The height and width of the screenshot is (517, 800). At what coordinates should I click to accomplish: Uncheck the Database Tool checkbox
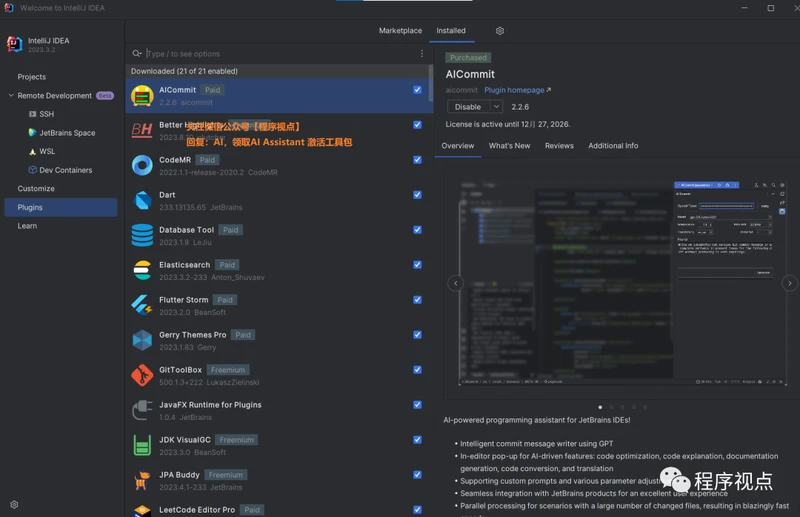coord(417,230)
